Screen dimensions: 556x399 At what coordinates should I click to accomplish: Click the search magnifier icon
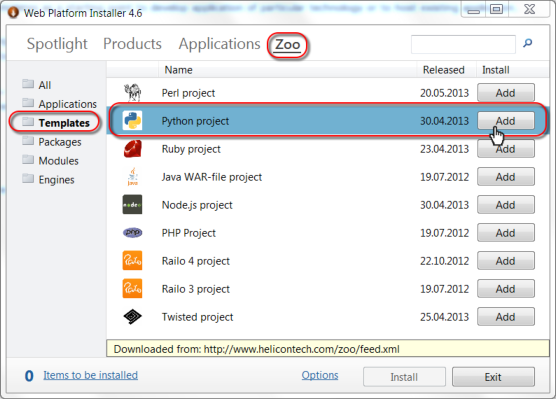coord(528,43)
